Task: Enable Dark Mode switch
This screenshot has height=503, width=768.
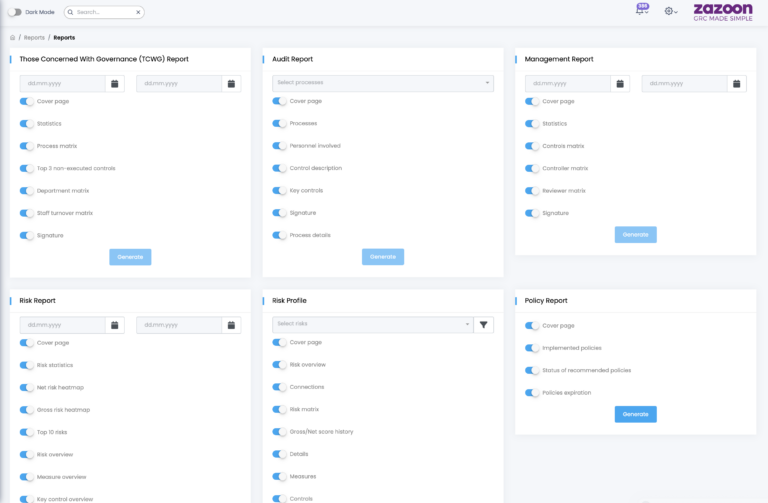Action: tap(14, 12)
